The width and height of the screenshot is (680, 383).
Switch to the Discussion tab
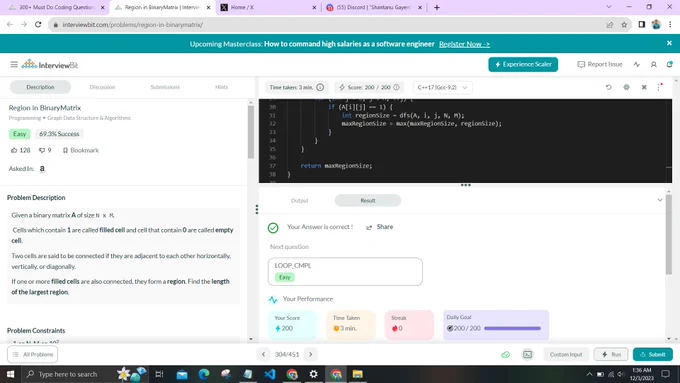(x=102, y=87)
